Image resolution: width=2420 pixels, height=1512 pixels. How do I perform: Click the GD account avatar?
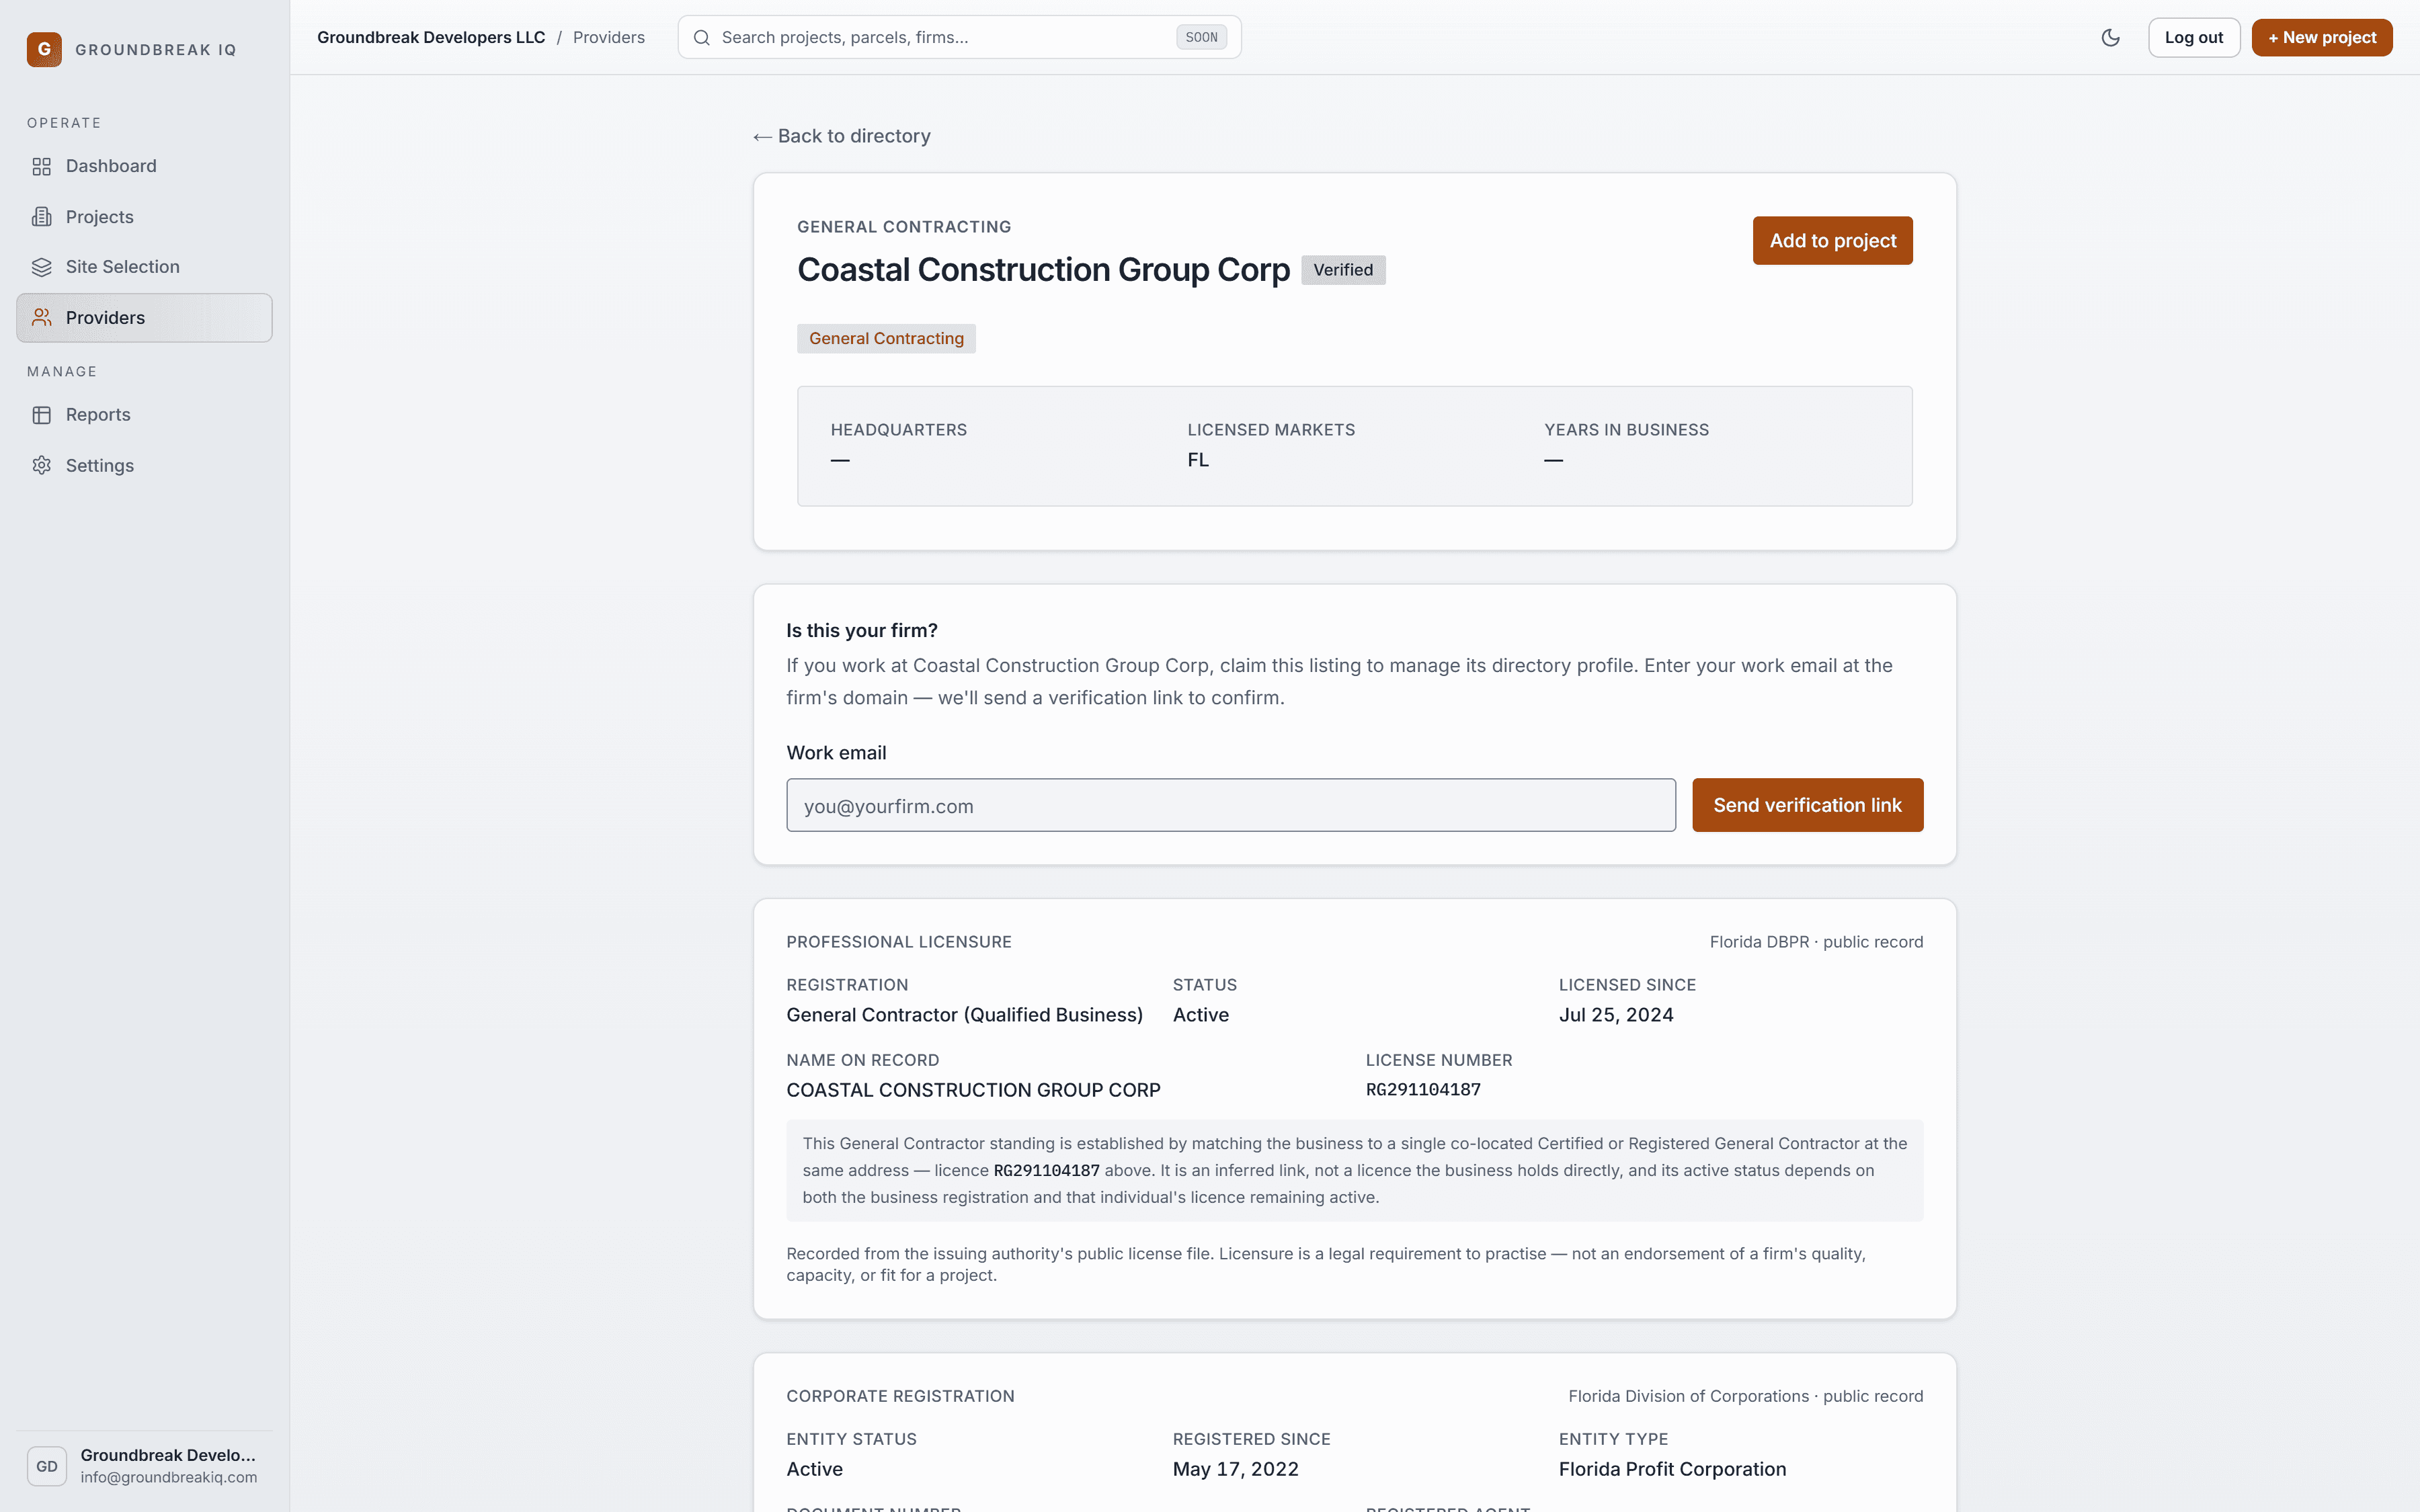point(47,1466)
